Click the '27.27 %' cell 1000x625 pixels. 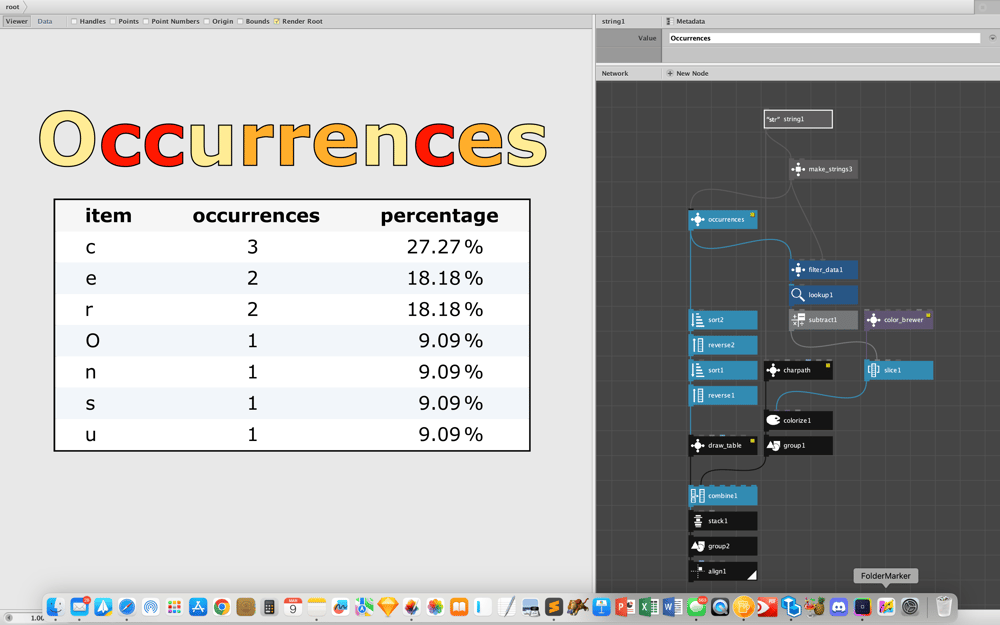pos(445,247)
